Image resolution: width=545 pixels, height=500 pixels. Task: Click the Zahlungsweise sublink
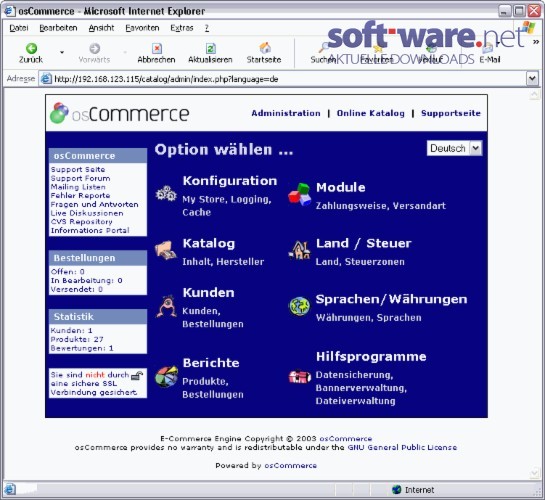coord(352,206)
